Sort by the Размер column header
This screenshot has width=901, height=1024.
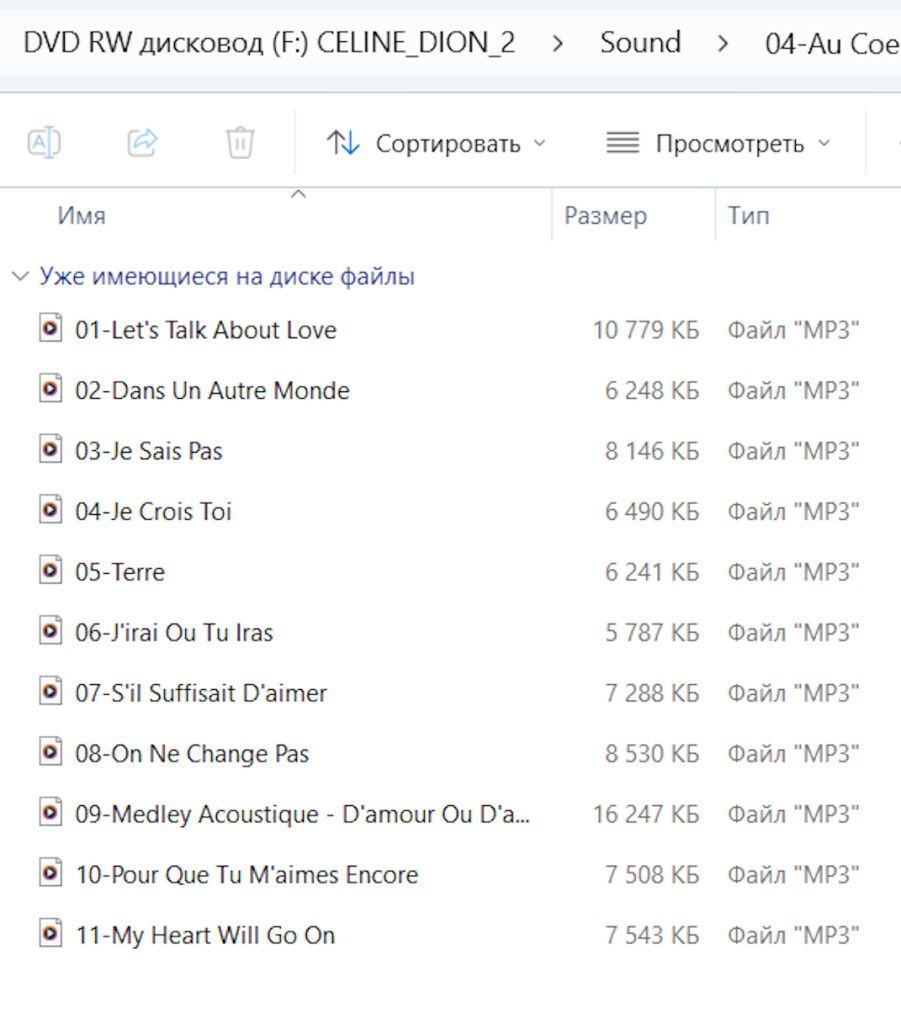point(605,216)
